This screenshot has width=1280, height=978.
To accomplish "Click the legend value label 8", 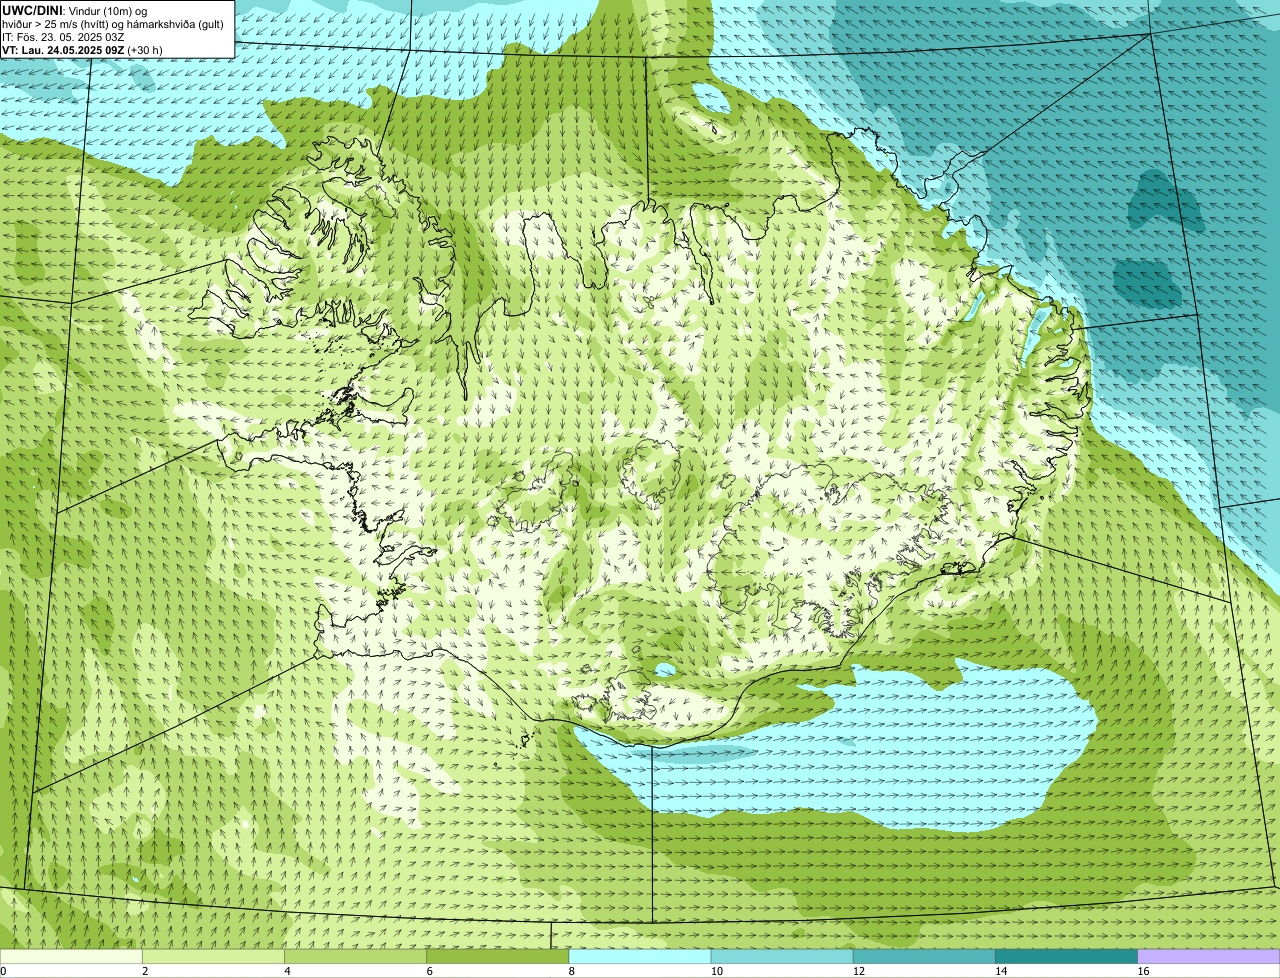I will [x=572, y=971].
